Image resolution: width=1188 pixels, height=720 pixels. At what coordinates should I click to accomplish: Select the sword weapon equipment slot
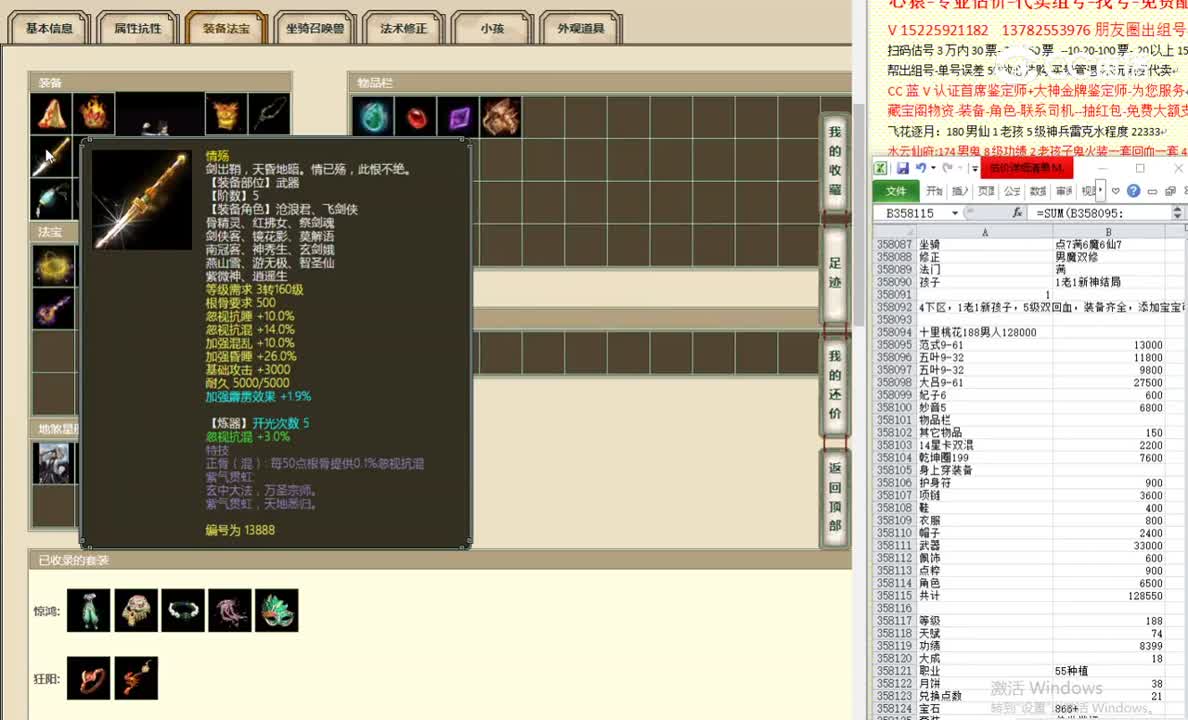(52, 157)
